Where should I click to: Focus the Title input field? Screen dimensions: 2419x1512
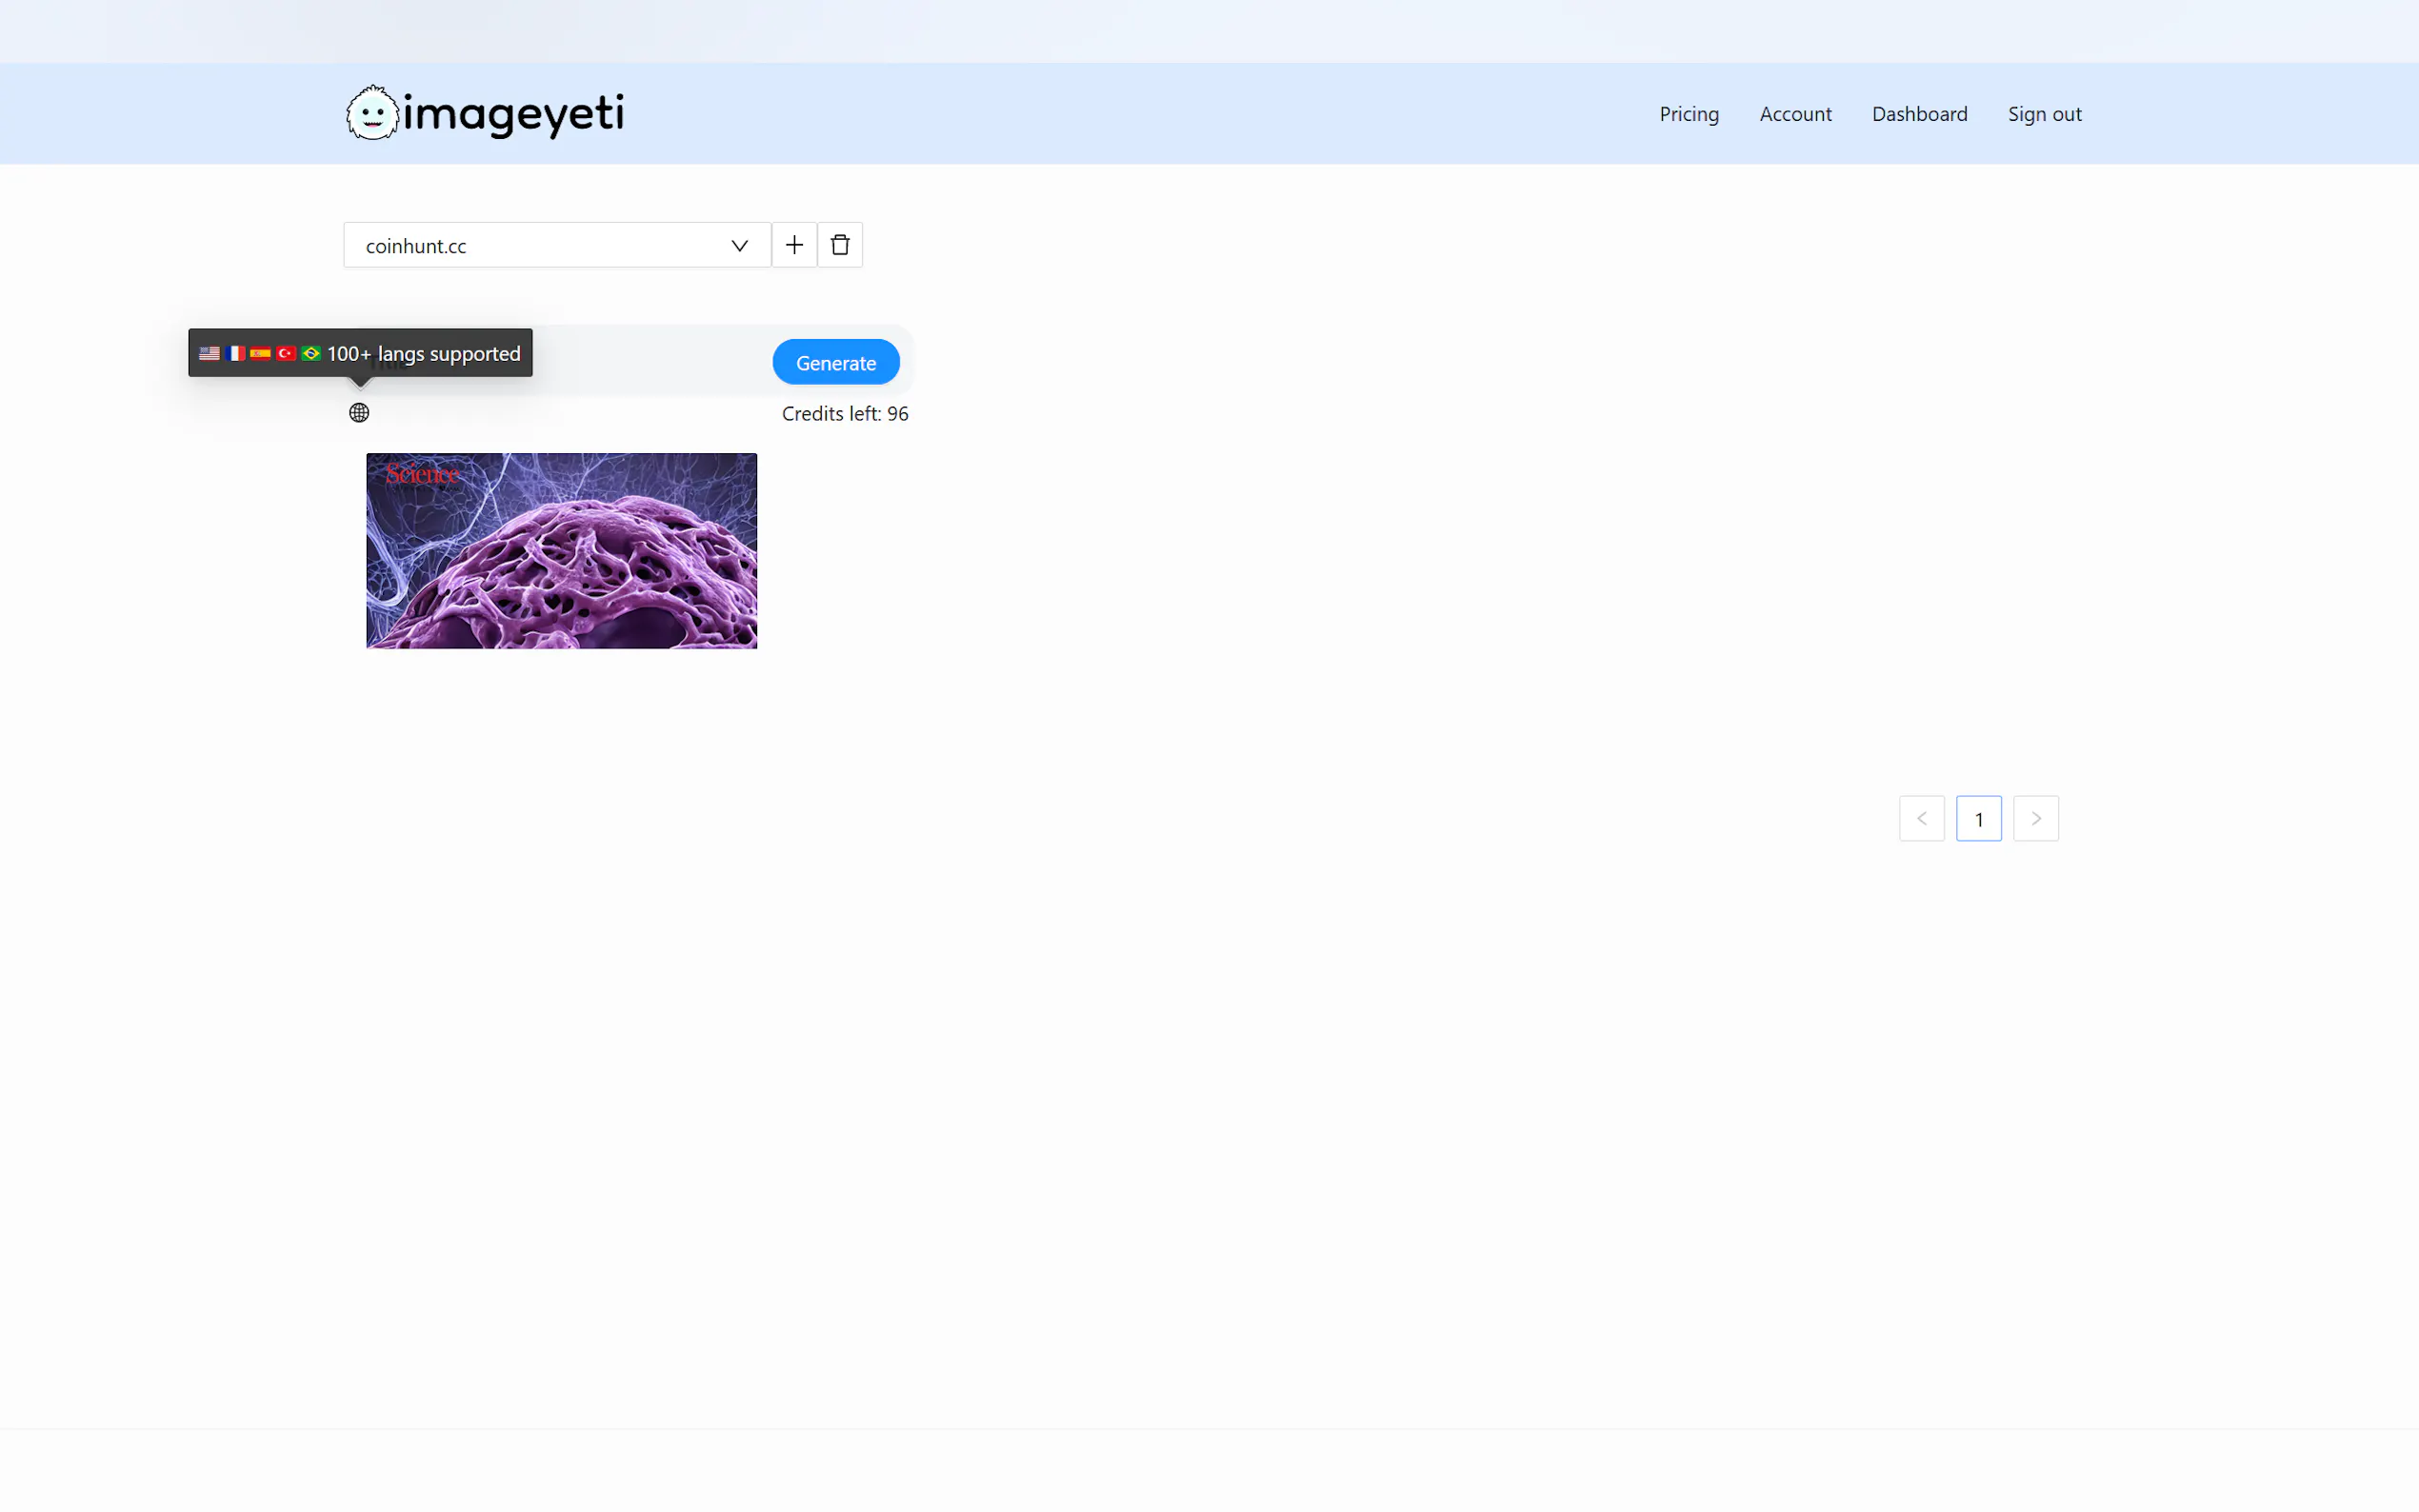650,362
